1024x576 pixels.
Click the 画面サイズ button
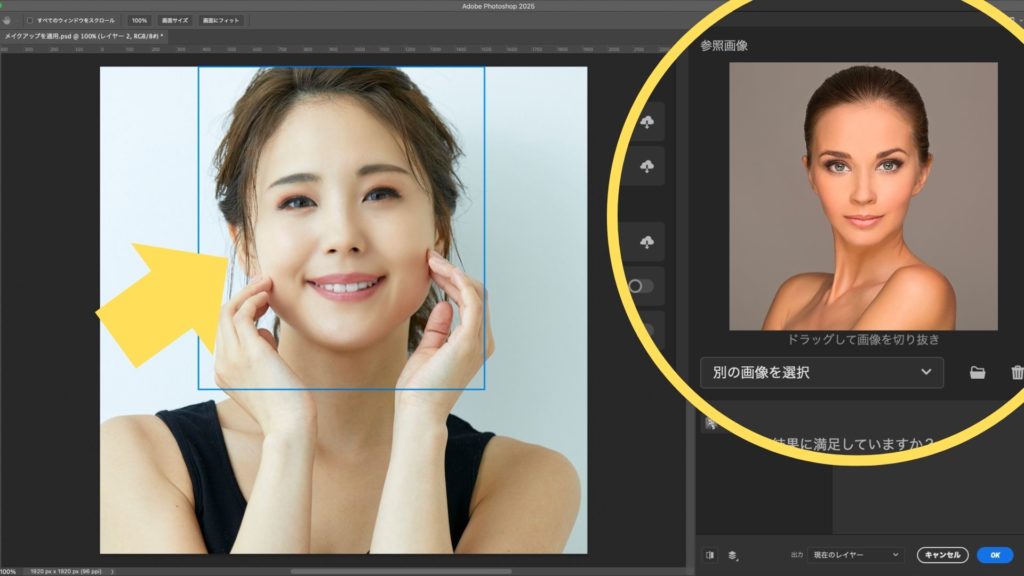click(174, 20)
